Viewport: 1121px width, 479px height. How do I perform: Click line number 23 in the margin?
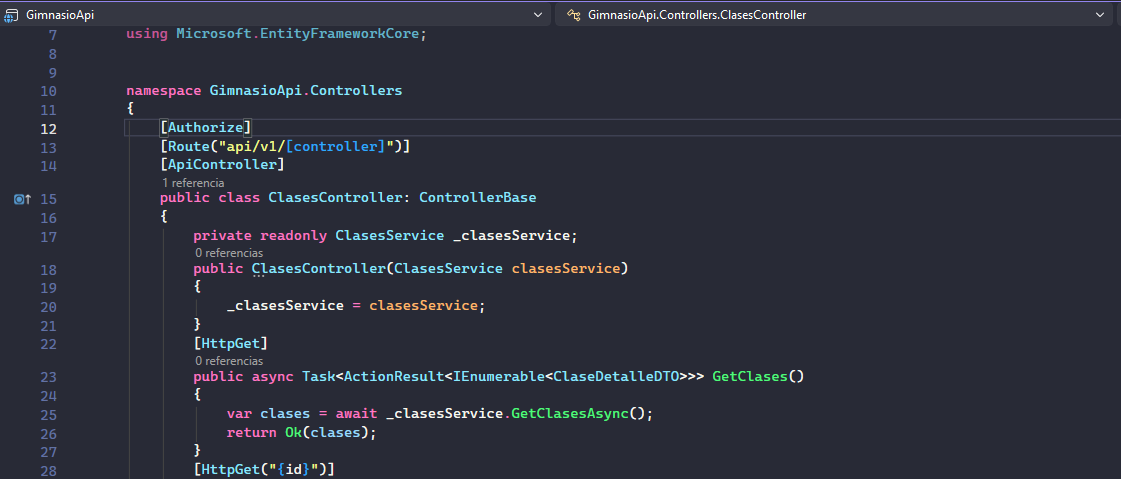coord(48,377)
